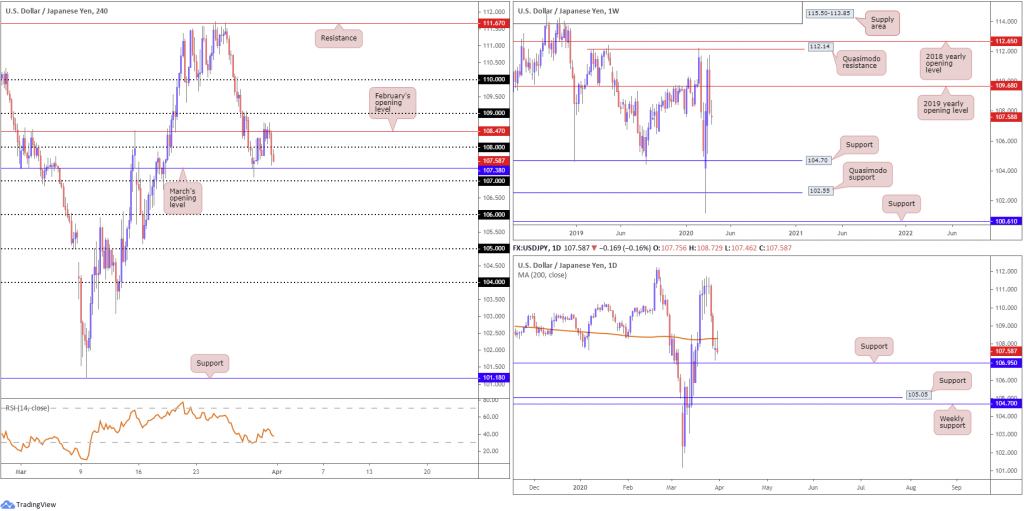This screenshot has height=511, width=1024.
Task: Select the Weekly support callout
Action: (953, 421)
